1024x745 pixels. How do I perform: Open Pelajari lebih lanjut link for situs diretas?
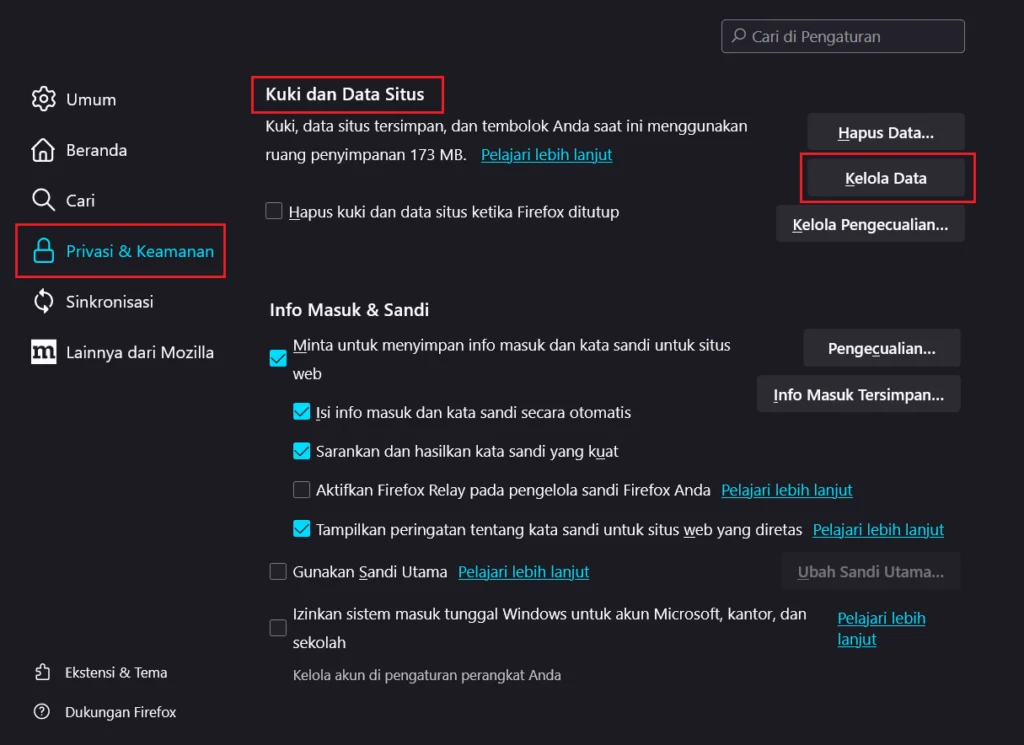coord(878,530)
